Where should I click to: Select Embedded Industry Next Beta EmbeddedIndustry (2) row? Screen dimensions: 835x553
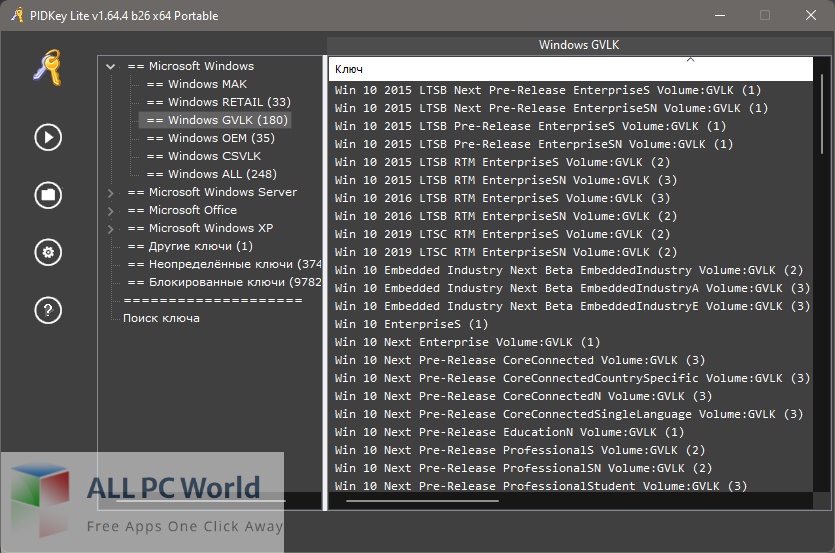pos(569,271)
